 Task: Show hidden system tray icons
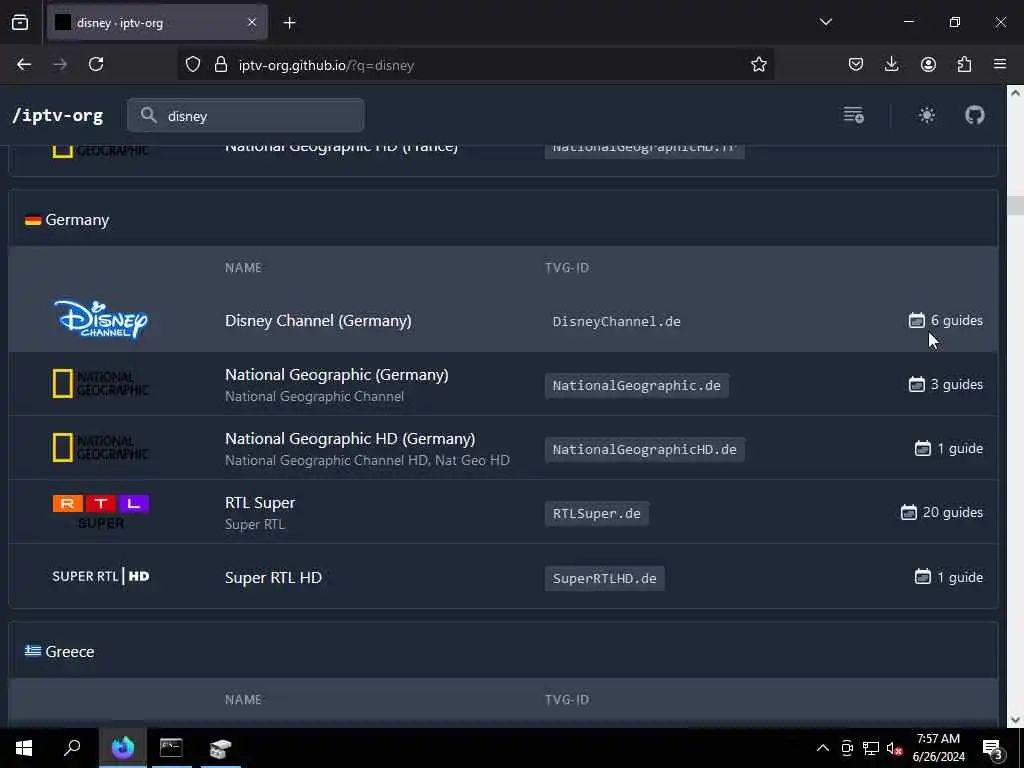click(x=823, y=748)
